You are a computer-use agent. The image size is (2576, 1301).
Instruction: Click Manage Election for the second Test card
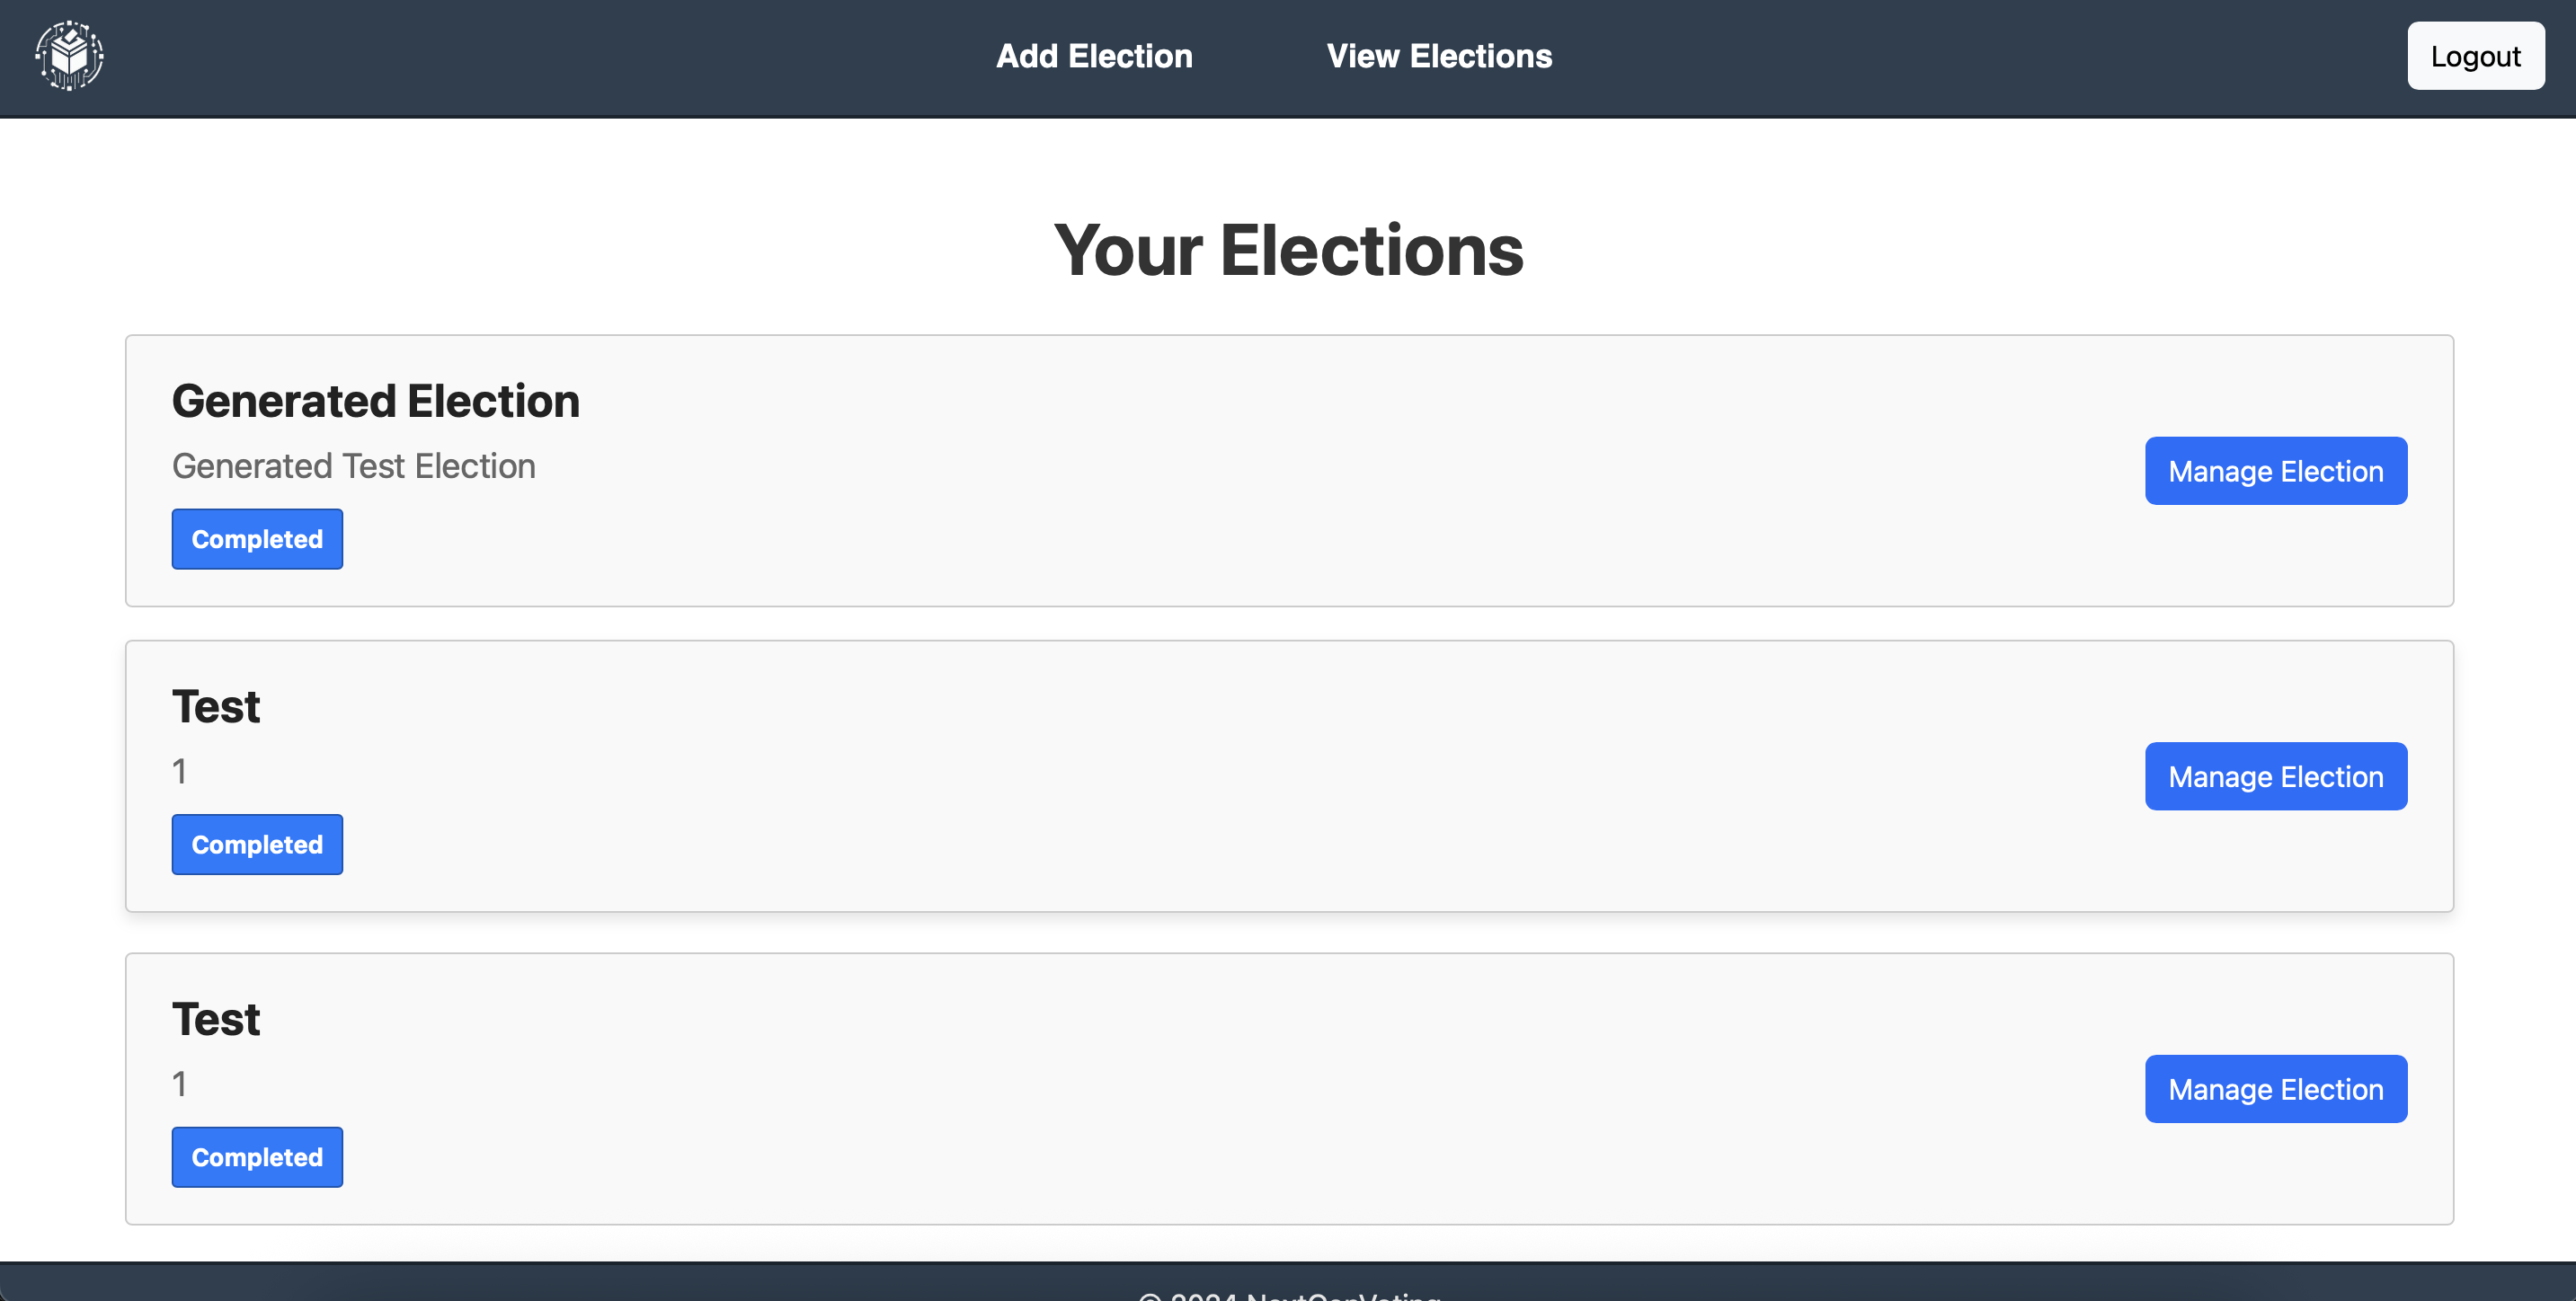tap(2275, 776)
